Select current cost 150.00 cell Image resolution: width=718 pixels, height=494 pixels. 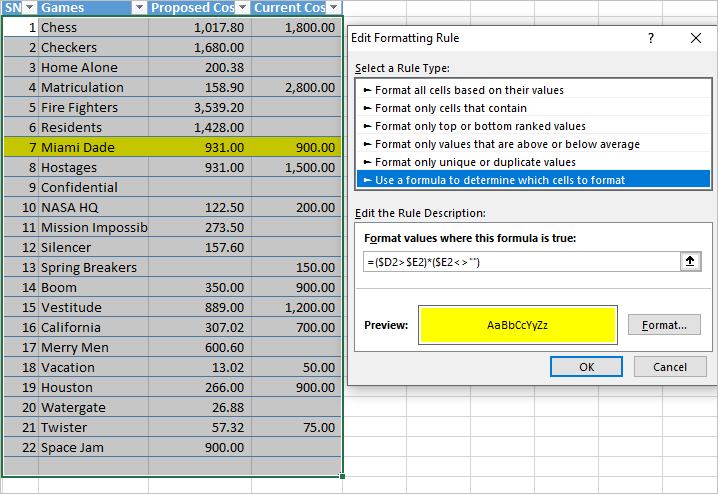[297, 267]
